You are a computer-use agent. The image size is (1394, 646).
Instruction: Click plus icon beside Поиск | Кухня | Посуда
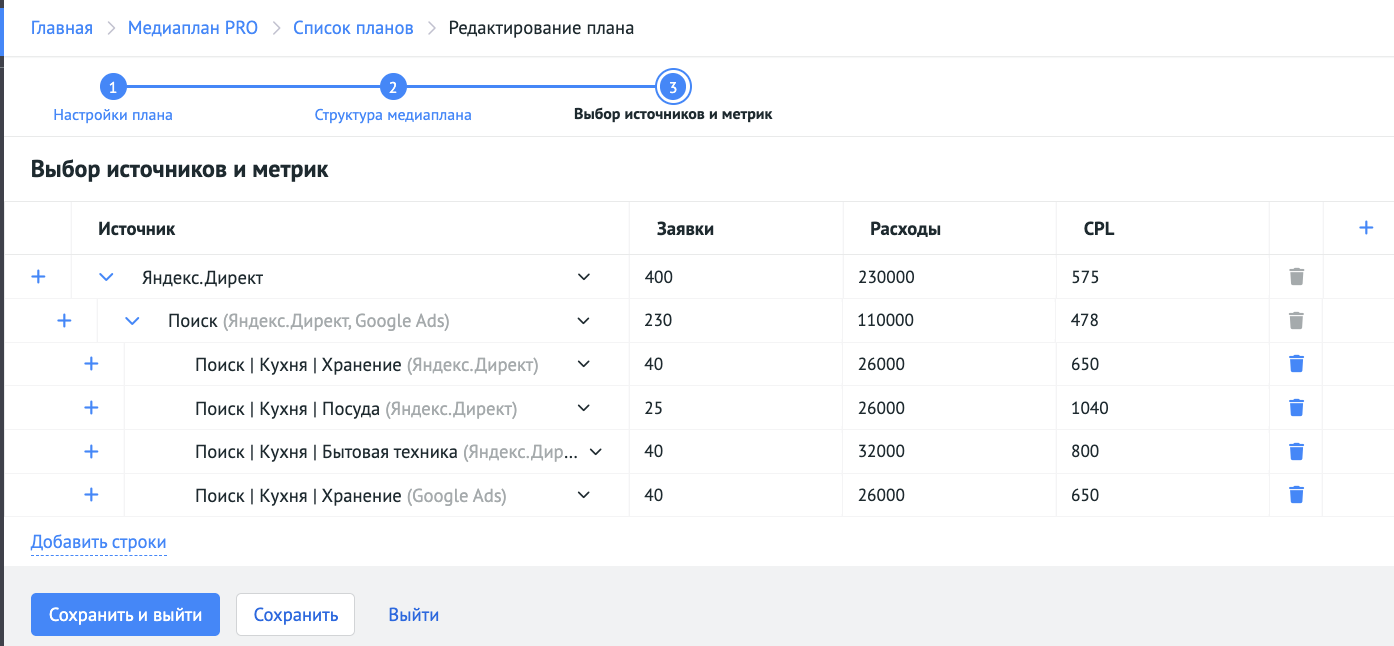pos(91,408)
